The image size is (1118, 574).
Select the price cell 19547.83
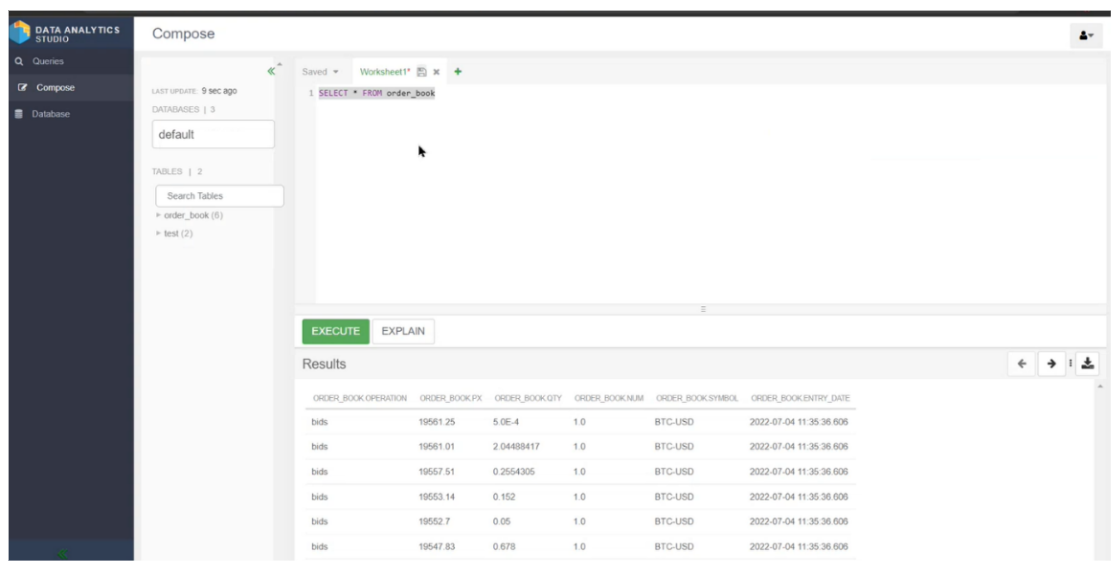point(436,547)
